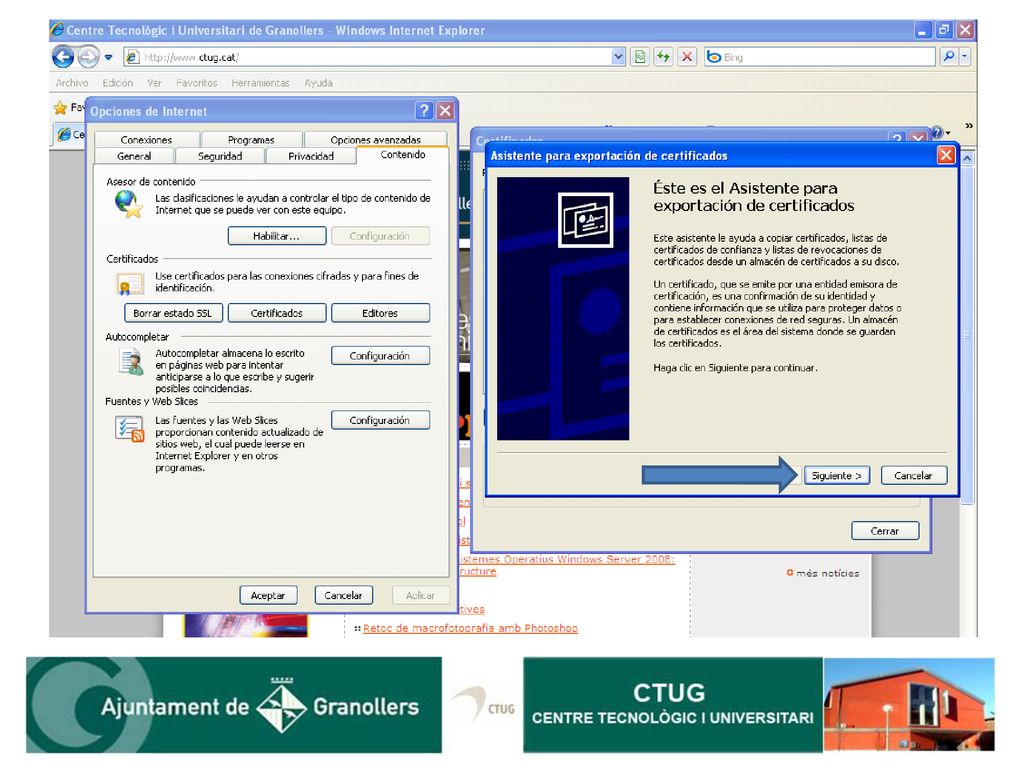
Task: Expand the address bar URL dropdown
Action: tap(618, 57)
